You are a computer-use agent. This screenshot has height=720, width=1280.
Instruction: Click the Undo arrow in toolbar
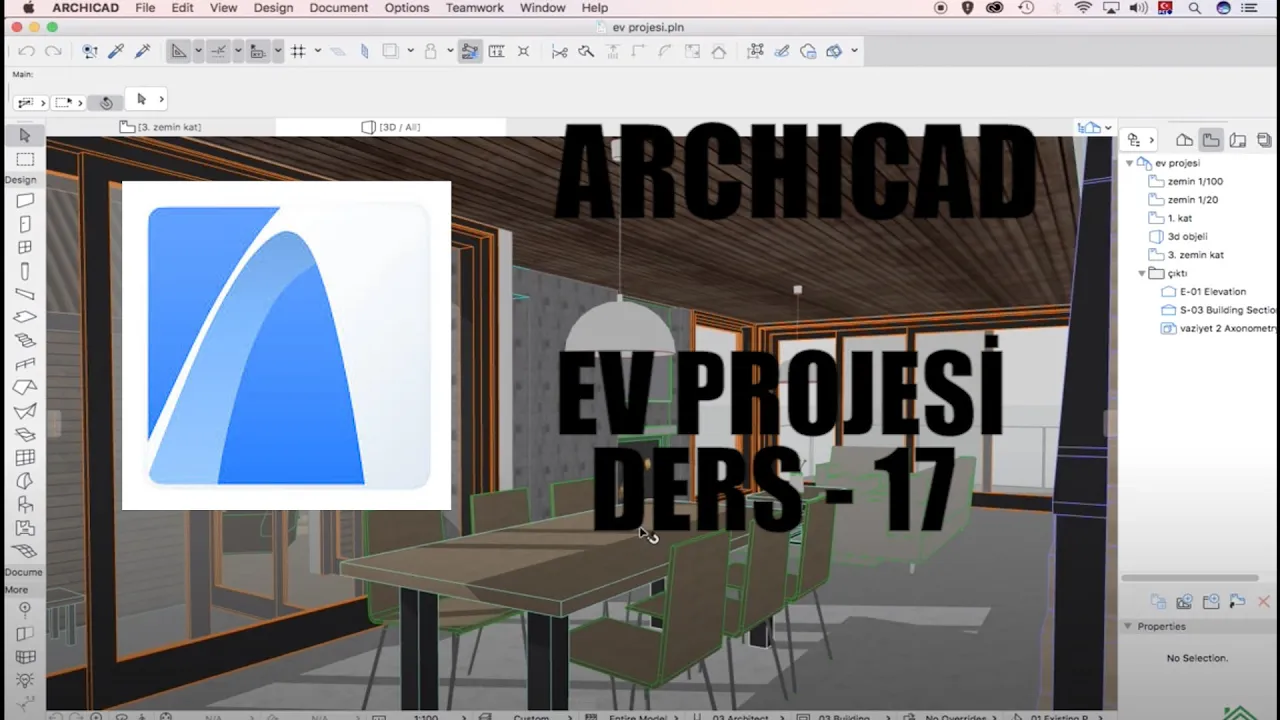(27, 51)
